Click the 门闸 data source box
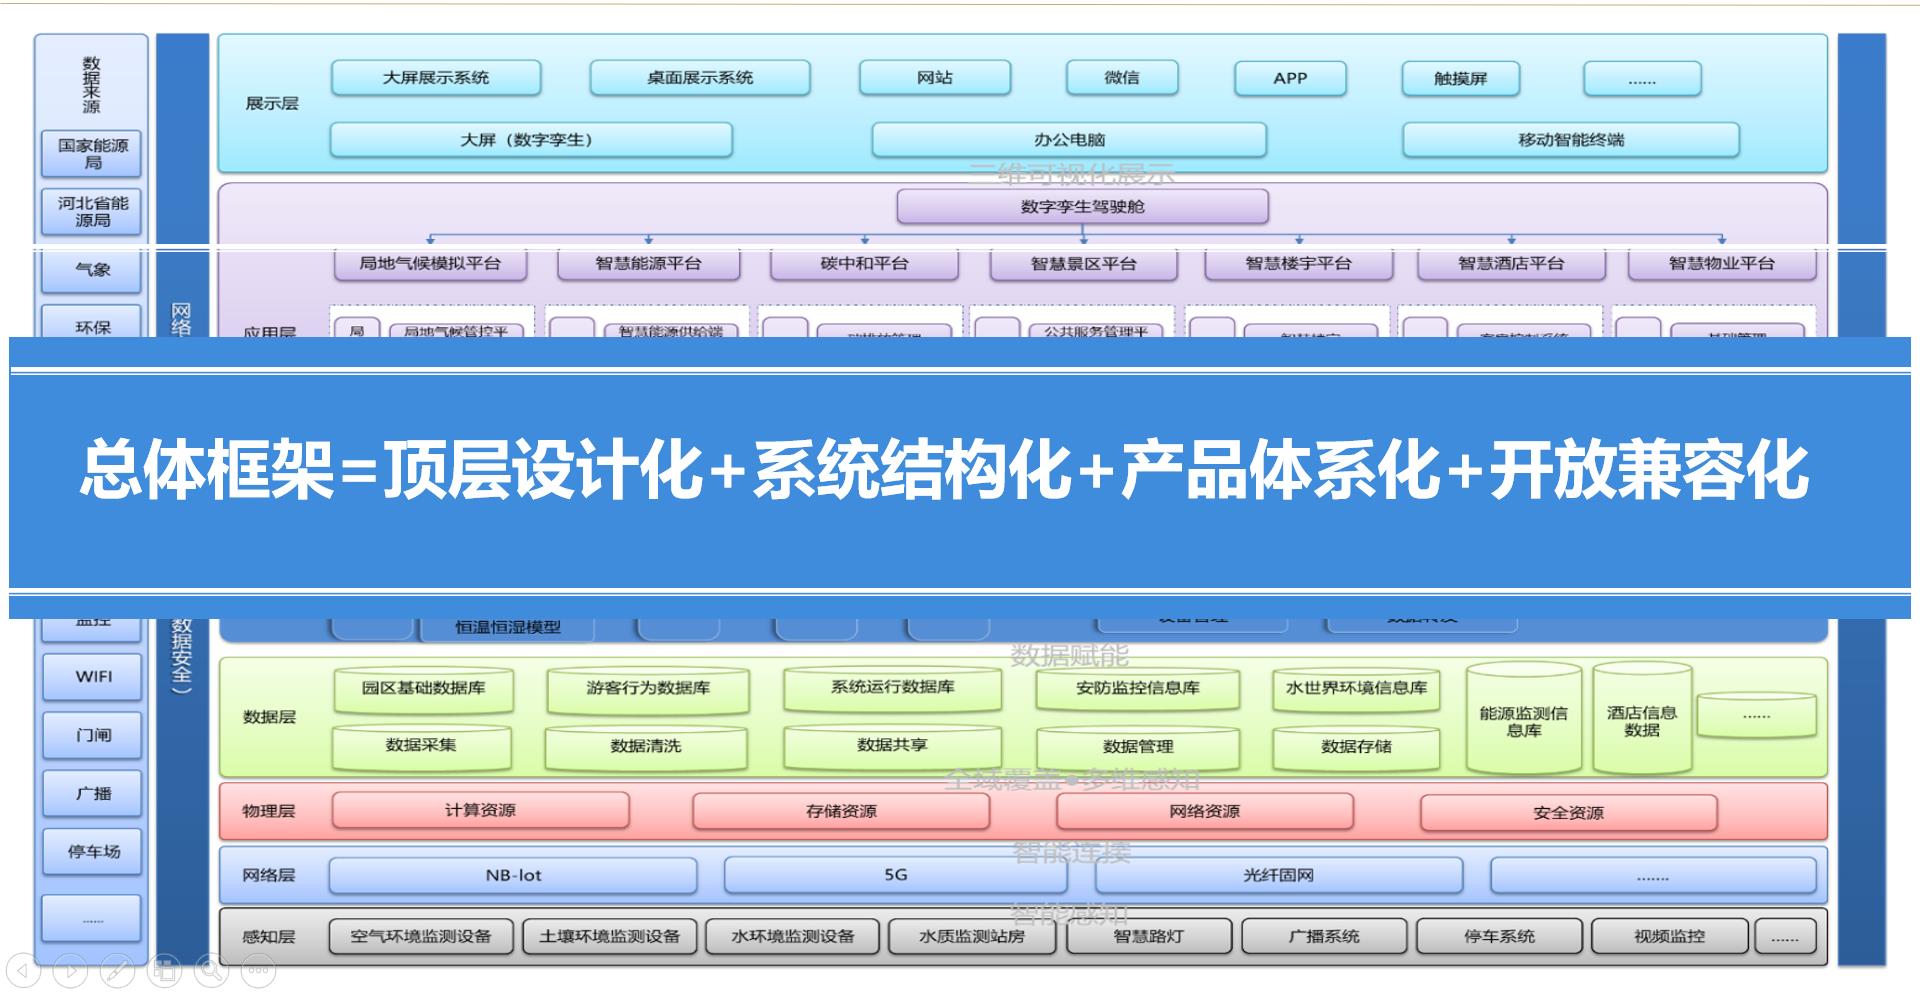Image resolution: width=1920 pixels, height=994 pixels. click(92, 735)
